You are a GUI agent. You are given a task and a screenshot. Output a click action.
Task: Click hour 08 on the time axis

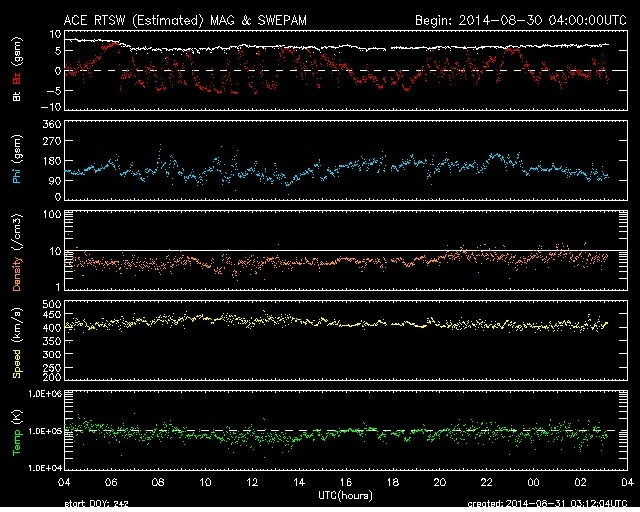click(x=160, y=481)
